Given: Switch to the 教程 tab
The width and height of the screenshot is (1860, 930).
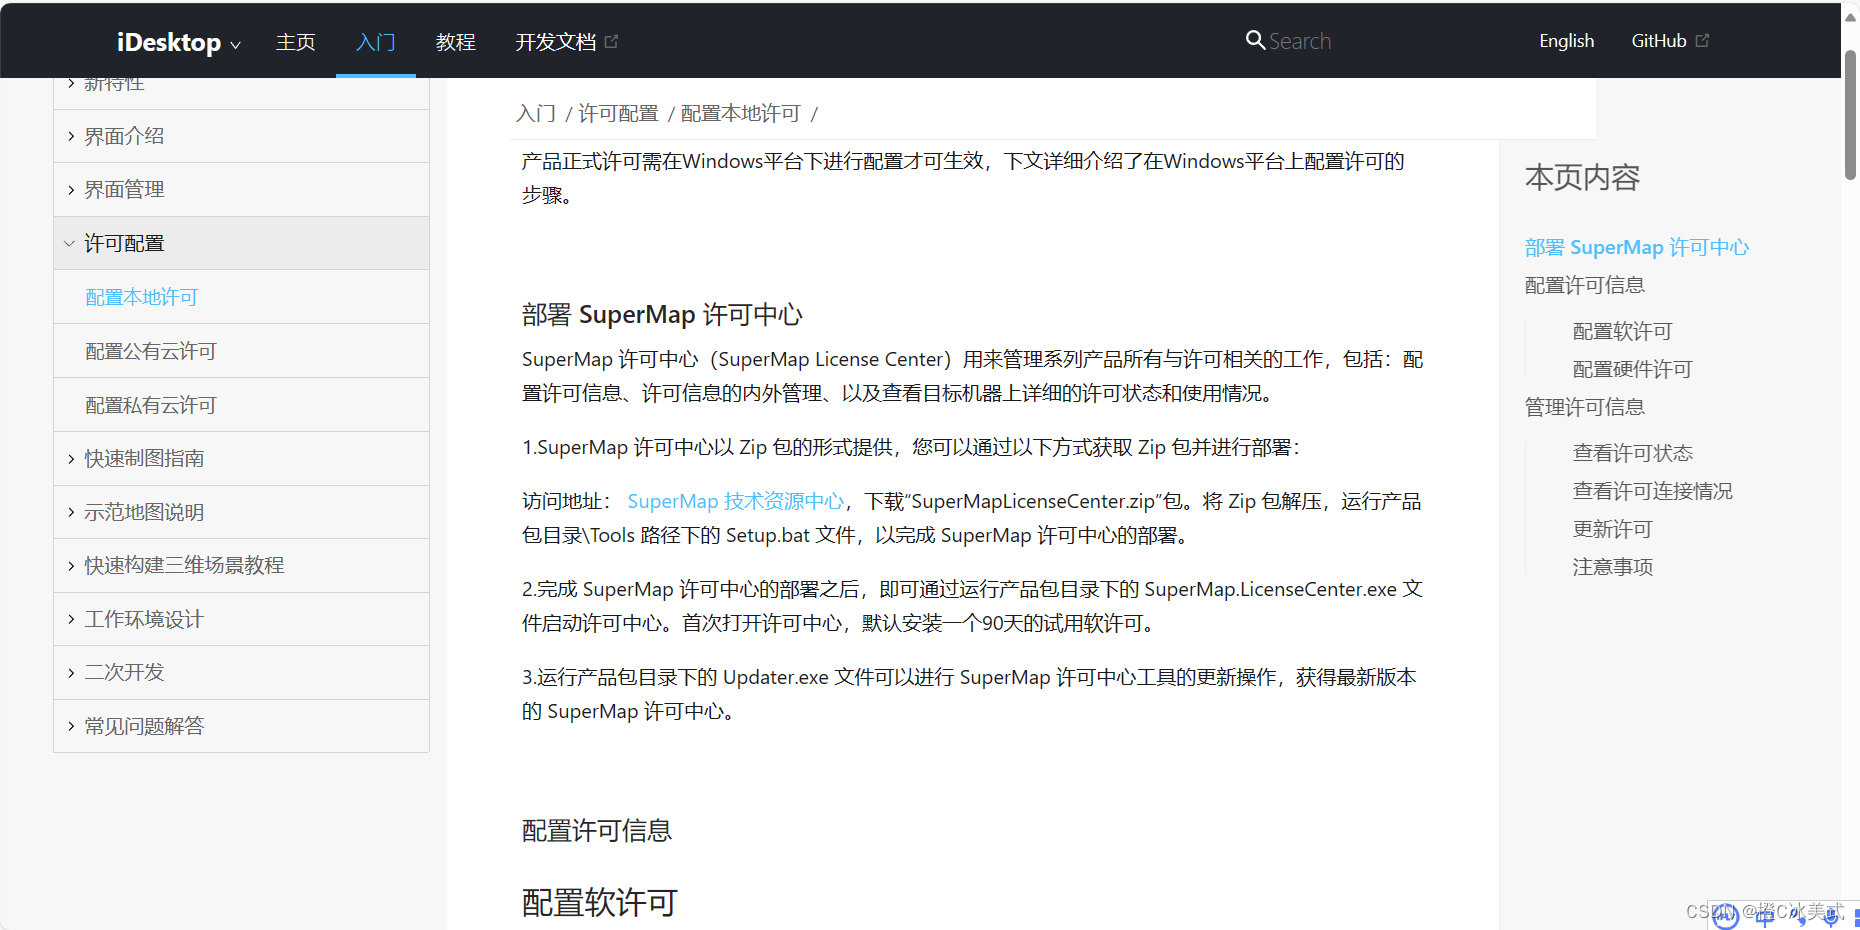Looking at the screenshot, I should point(456,41).
